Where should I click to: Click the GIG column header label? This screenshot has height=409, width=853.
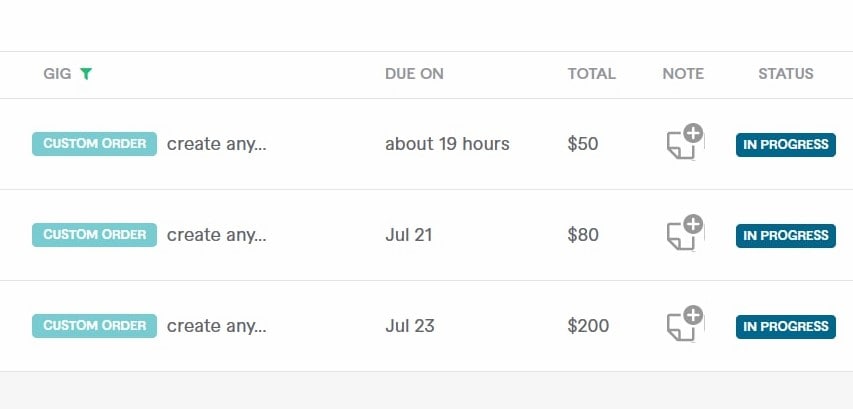pyautogui.click(x=57, y=73)
